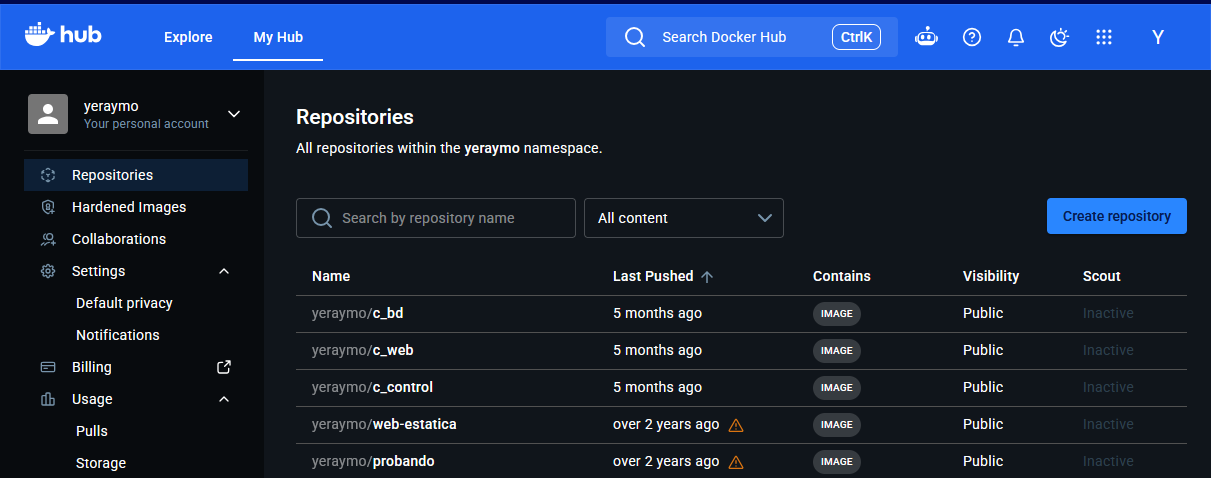Click the Search Docker Hub field
The height and width of the screenshot is (478, 1211).
(751, 37)
